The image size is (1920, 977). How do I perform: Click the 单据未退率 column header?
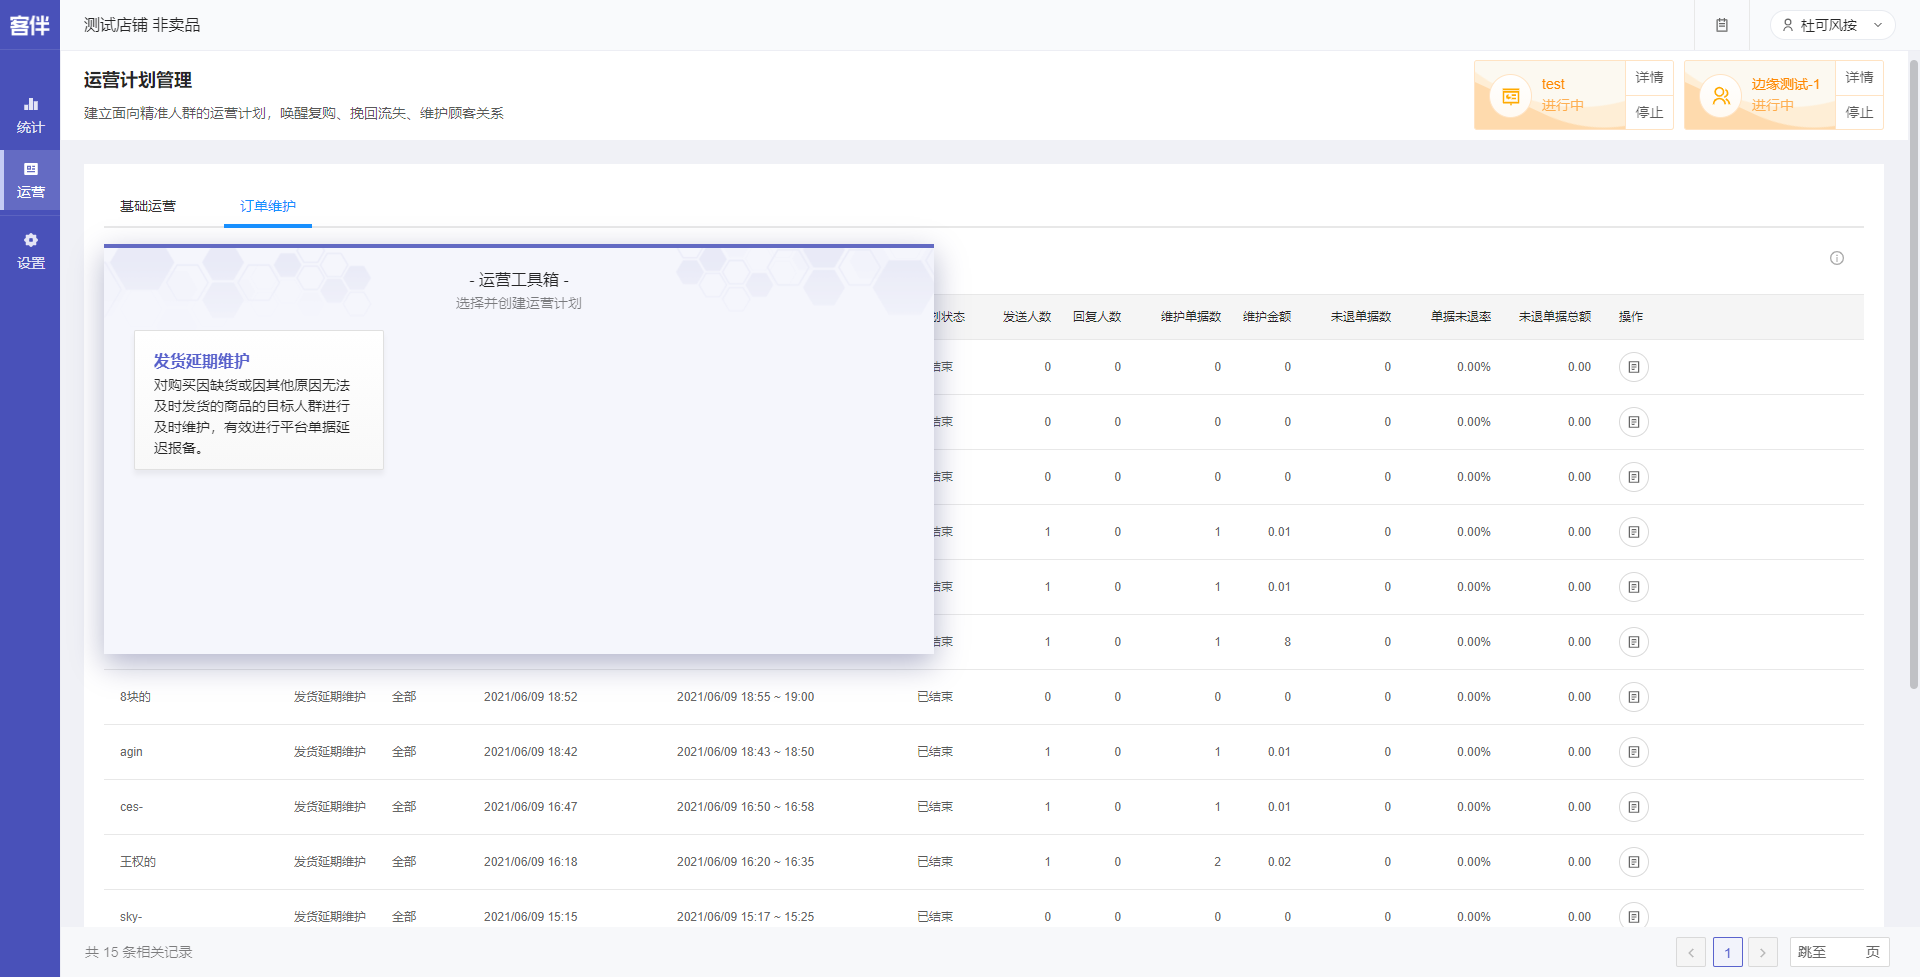[1461, 317]
